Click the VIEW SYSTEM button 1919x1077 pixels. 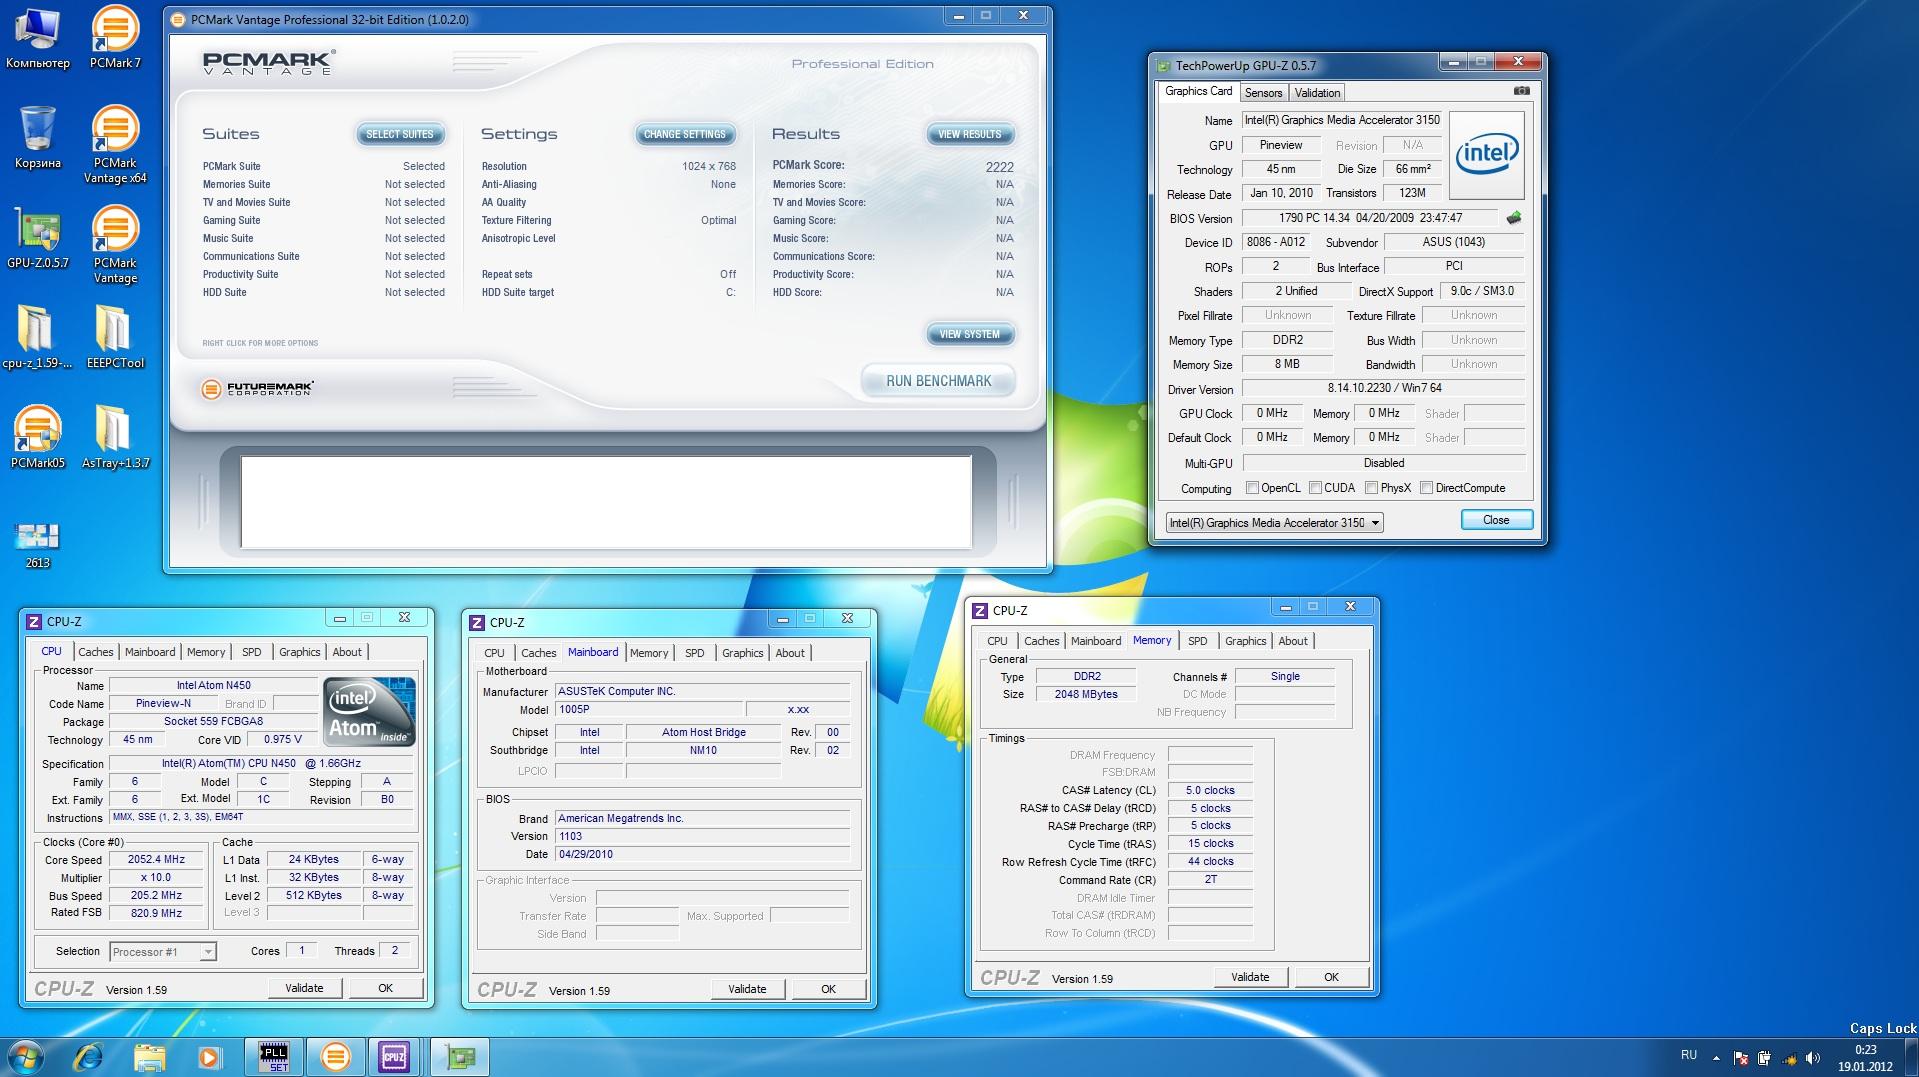[x=969, y=334]
